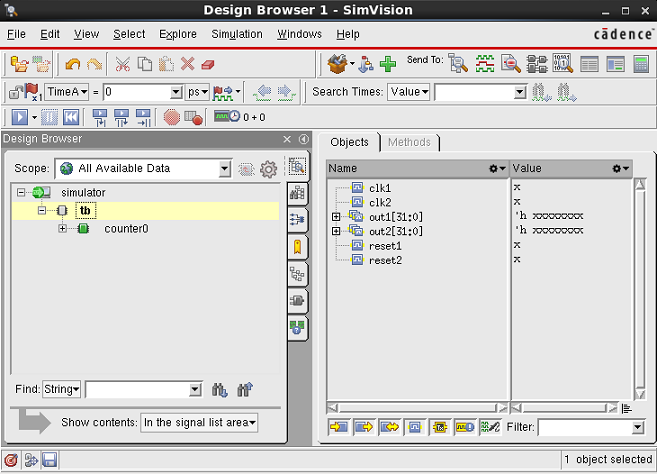Toggle the show inouts filter button
Screen dimensions: 657x474
pyautogui.click(x=389, y=427)
